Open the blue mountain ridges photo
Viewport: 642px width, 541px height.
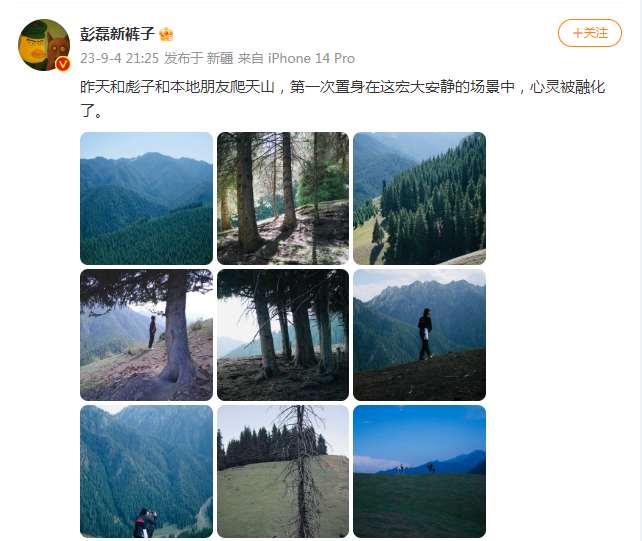pos(146,198)
